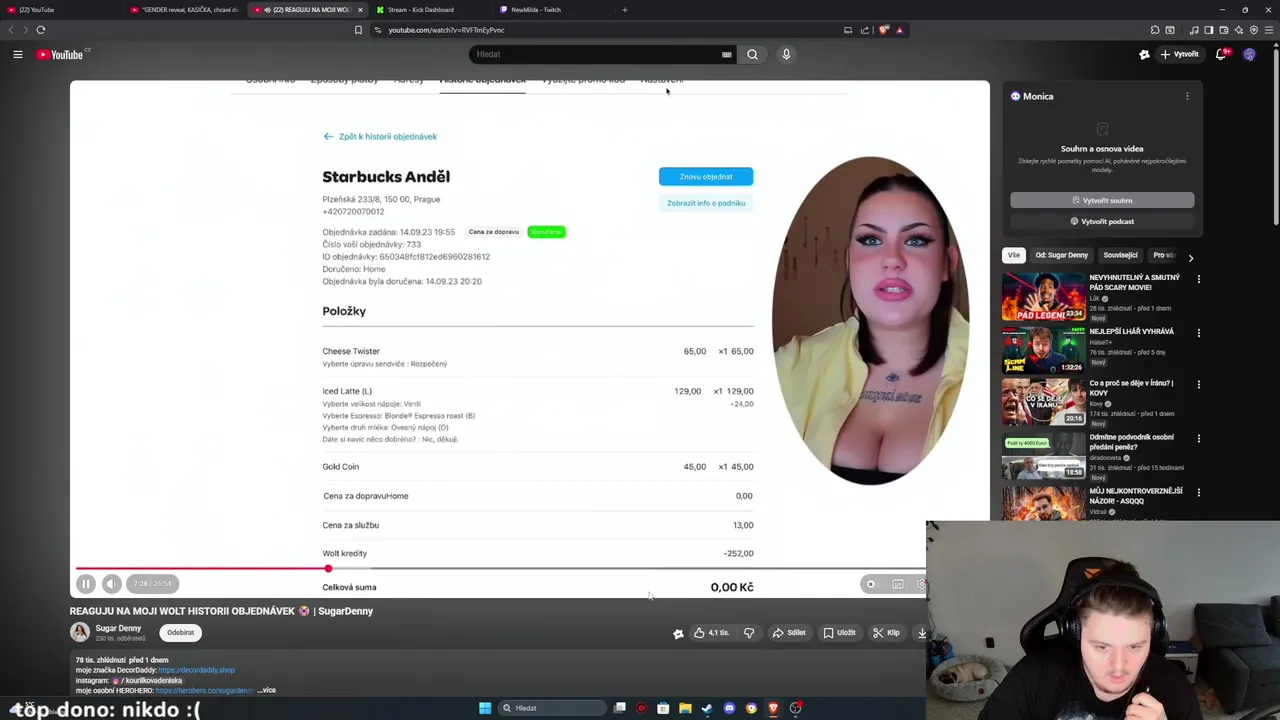Close the active REAGUJU NA MOJI tab

(360, 10)
